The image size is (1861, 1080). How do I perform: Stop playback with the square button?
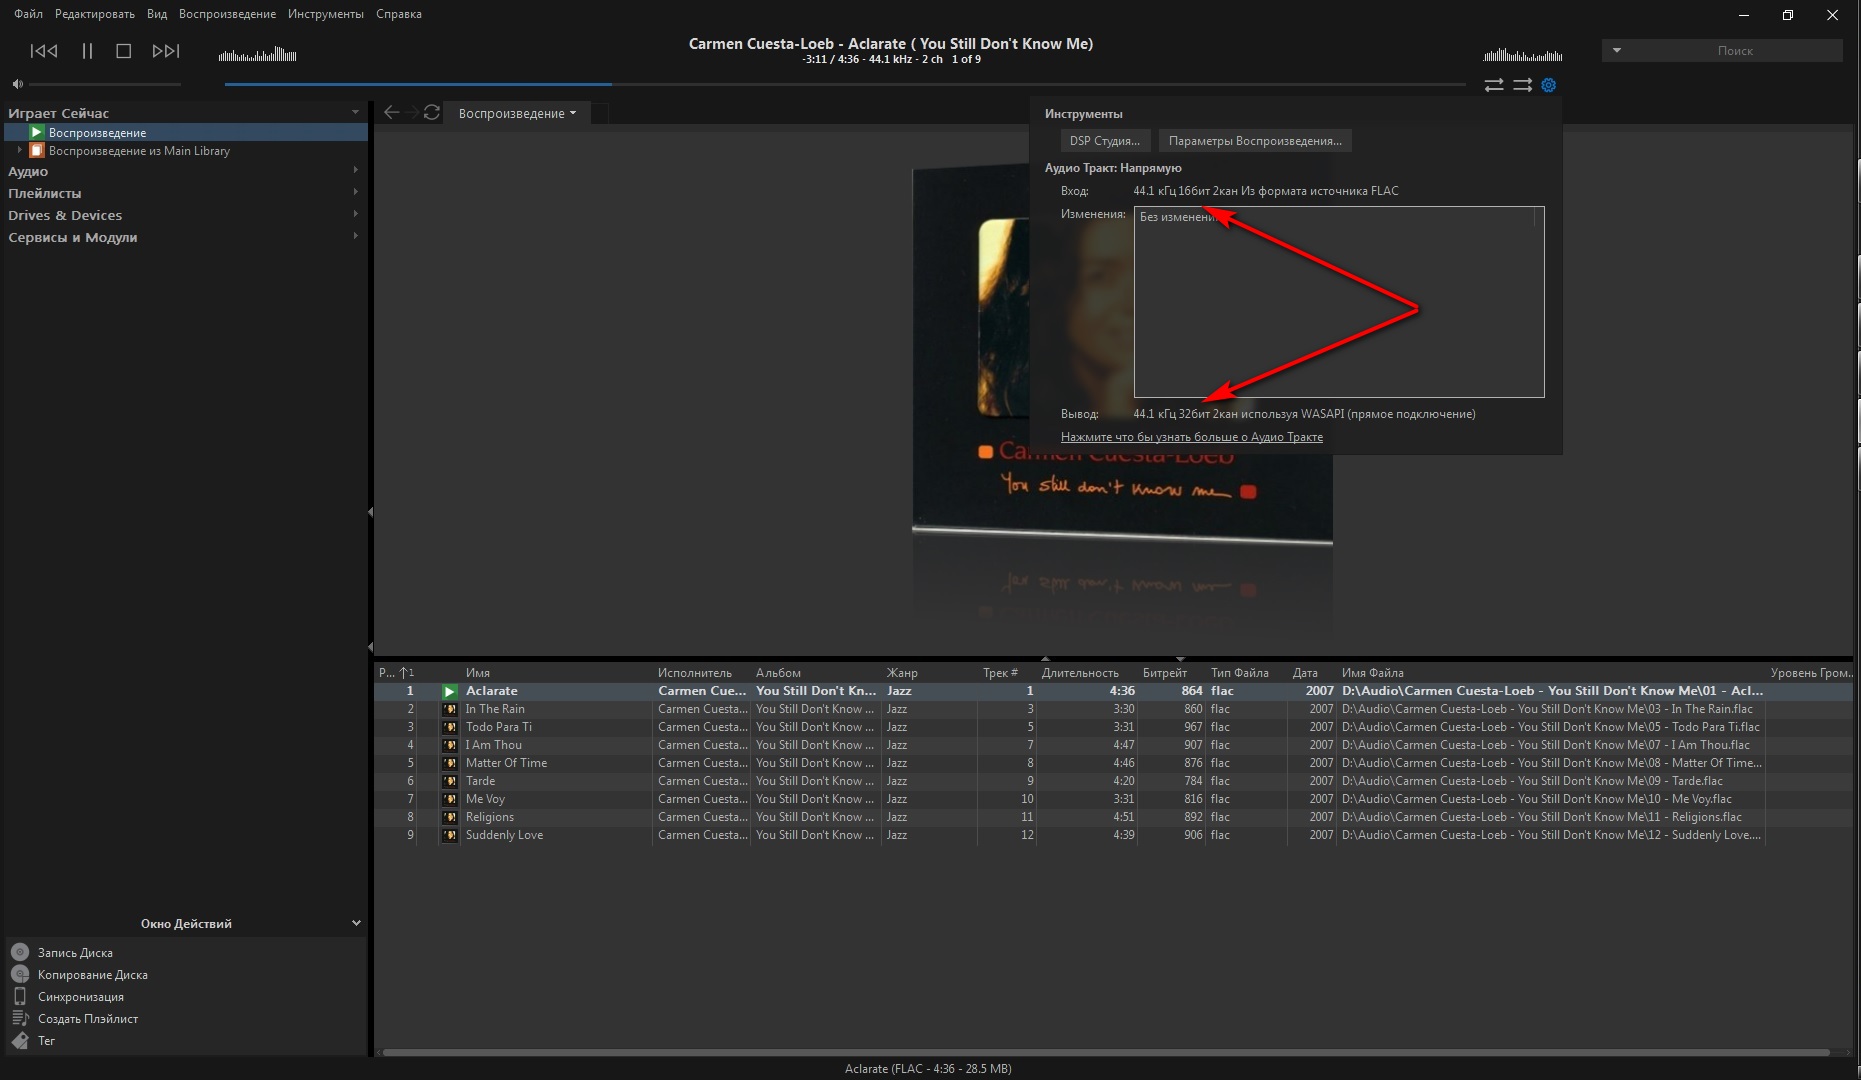click(x=124, y=51)
